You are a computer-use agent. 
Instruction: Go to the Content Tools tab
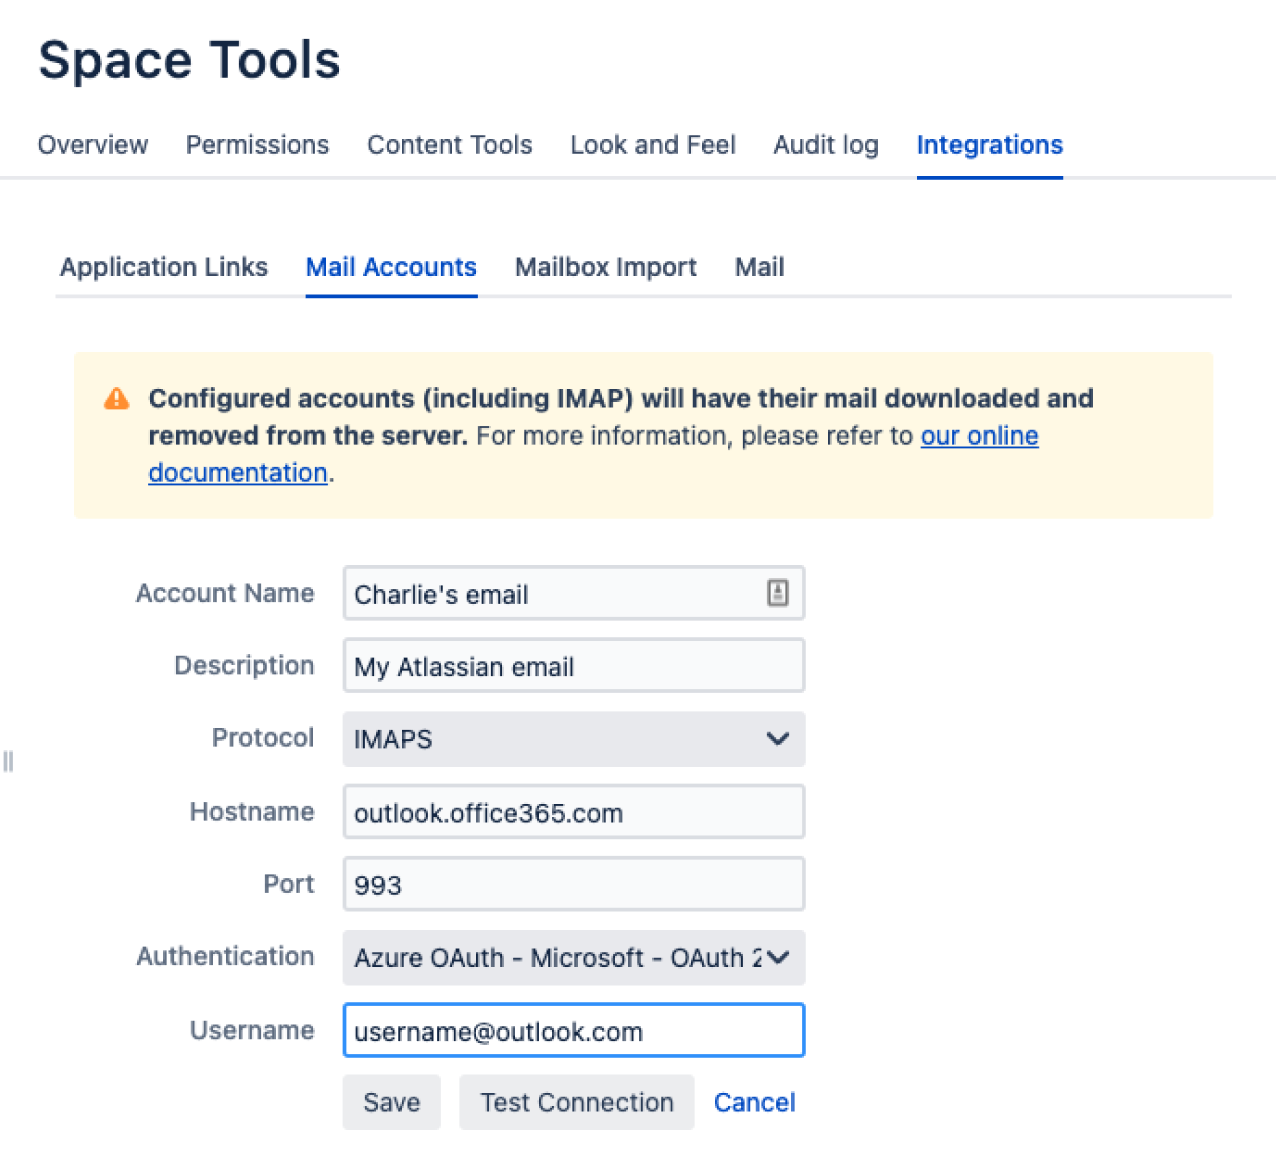pyautogui.click(x=449, y=145)
